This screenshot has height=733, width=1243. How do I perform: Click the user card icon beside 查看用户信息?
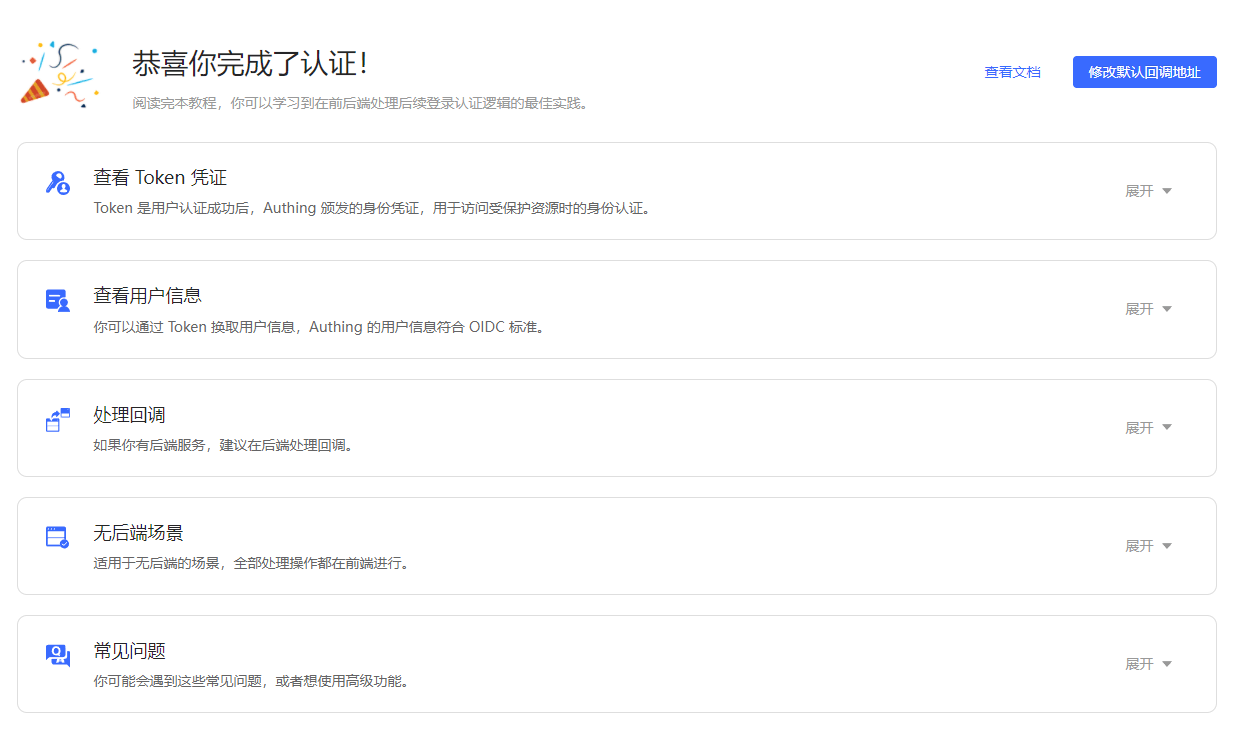[58, 301]
